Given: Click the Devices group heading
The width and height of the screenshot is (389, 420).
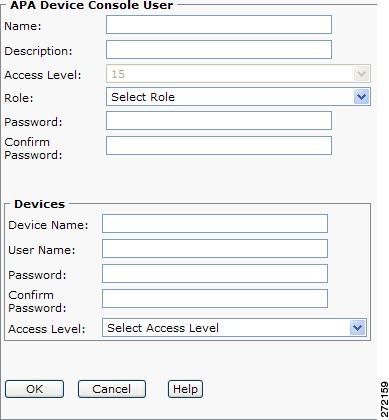Looking at the screenshot, I should coord(39,204).
